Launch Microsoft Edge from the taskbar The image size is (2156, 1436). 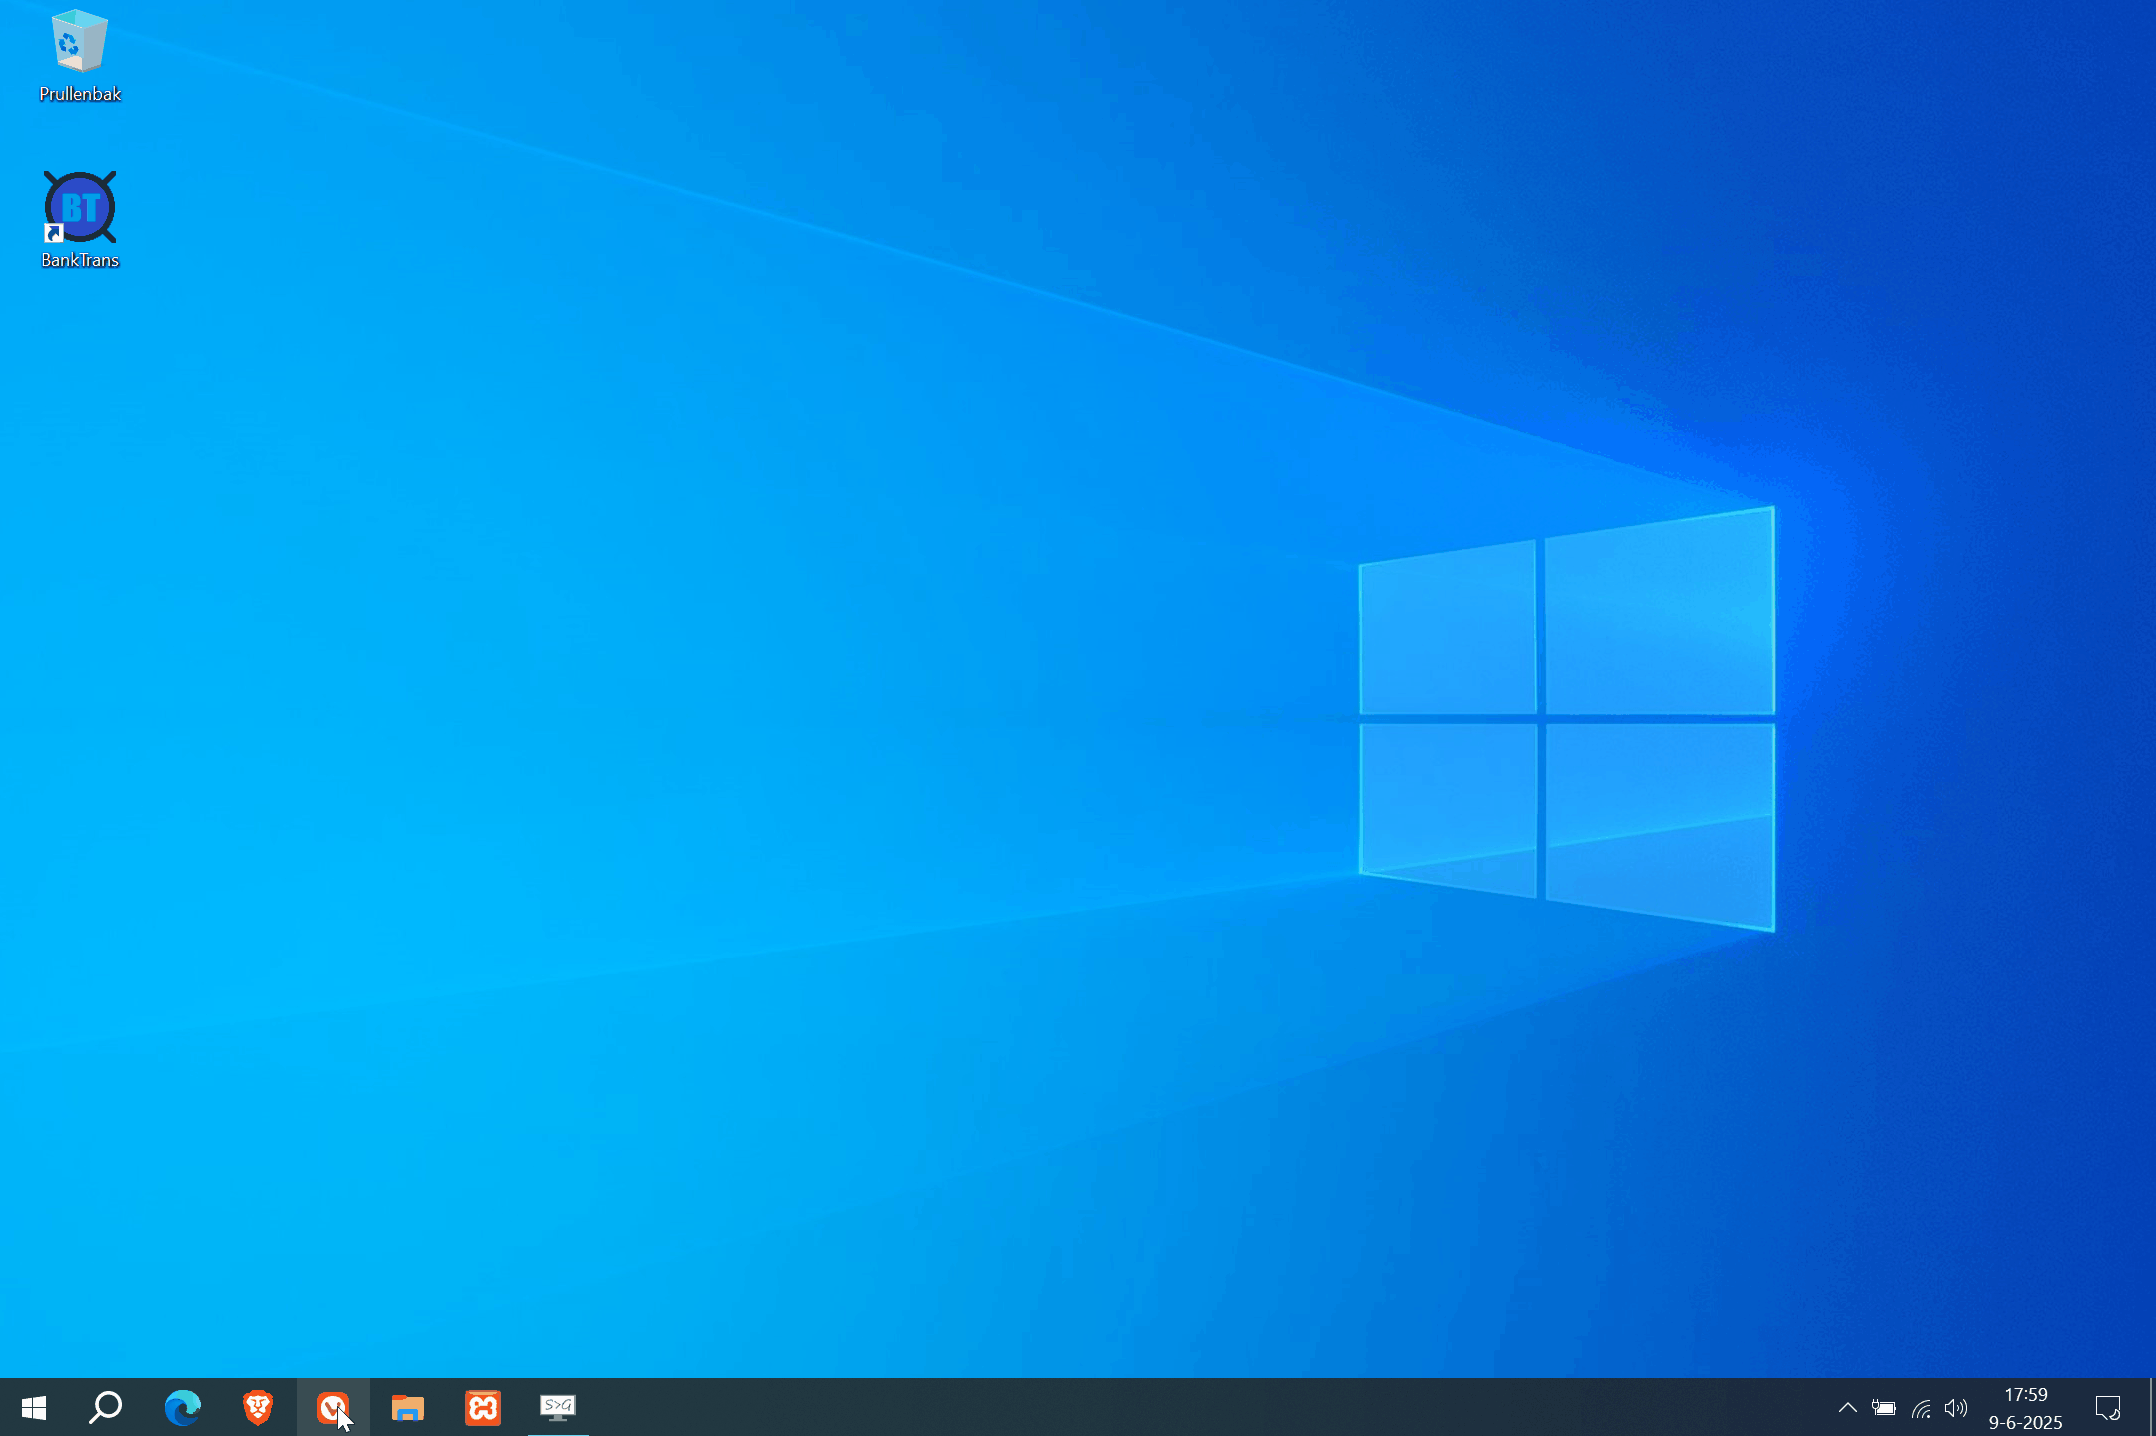(x=182, y=1408)
